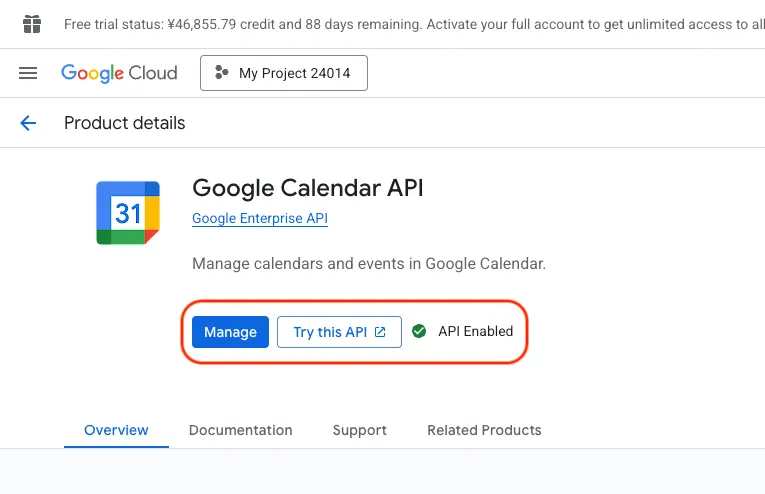Switch to the Documentation tab
This screenshot has height=494, width=765.
(241, 430)
